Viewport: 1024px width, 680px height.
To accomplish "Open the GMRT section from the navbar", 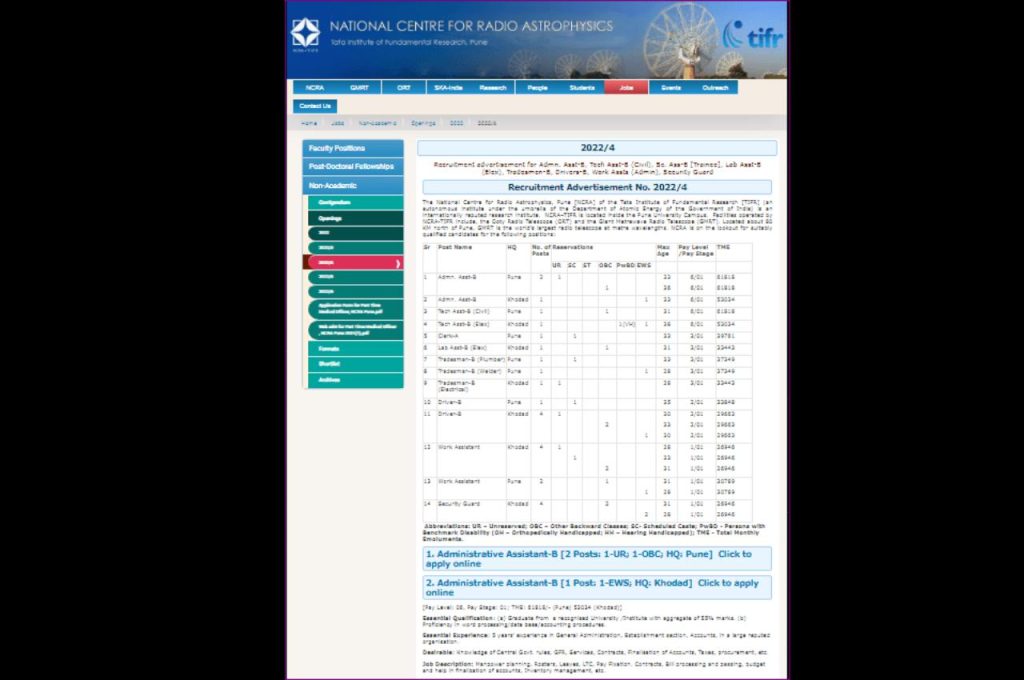I will pyautogui.click(x=359, y=87).
